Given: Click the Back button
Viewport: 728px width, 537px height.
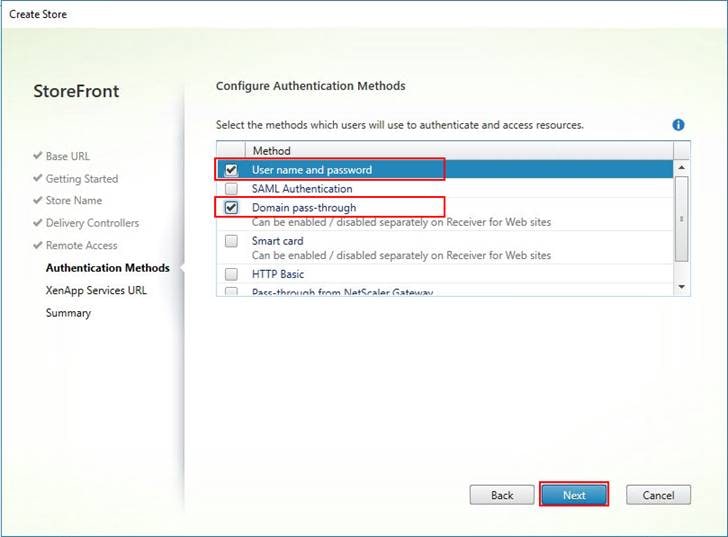Looking at the screenshot, I should [502, 495].
